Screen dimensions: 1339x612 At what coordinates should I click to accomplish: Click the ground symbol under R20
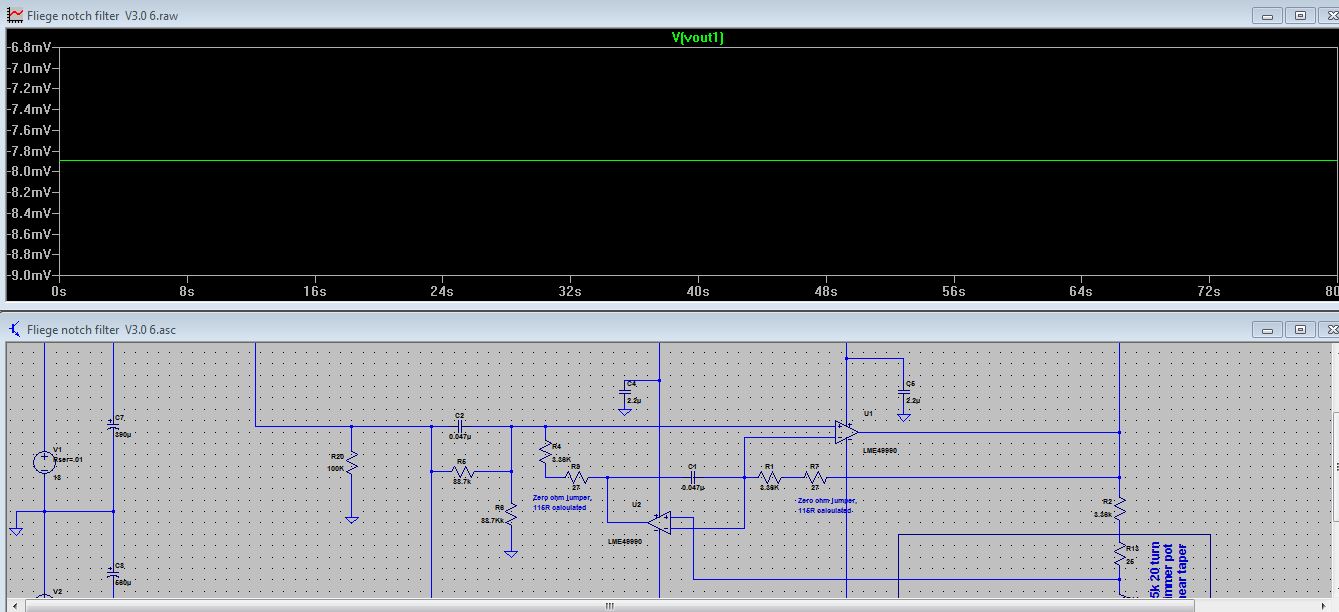[352, 518]
